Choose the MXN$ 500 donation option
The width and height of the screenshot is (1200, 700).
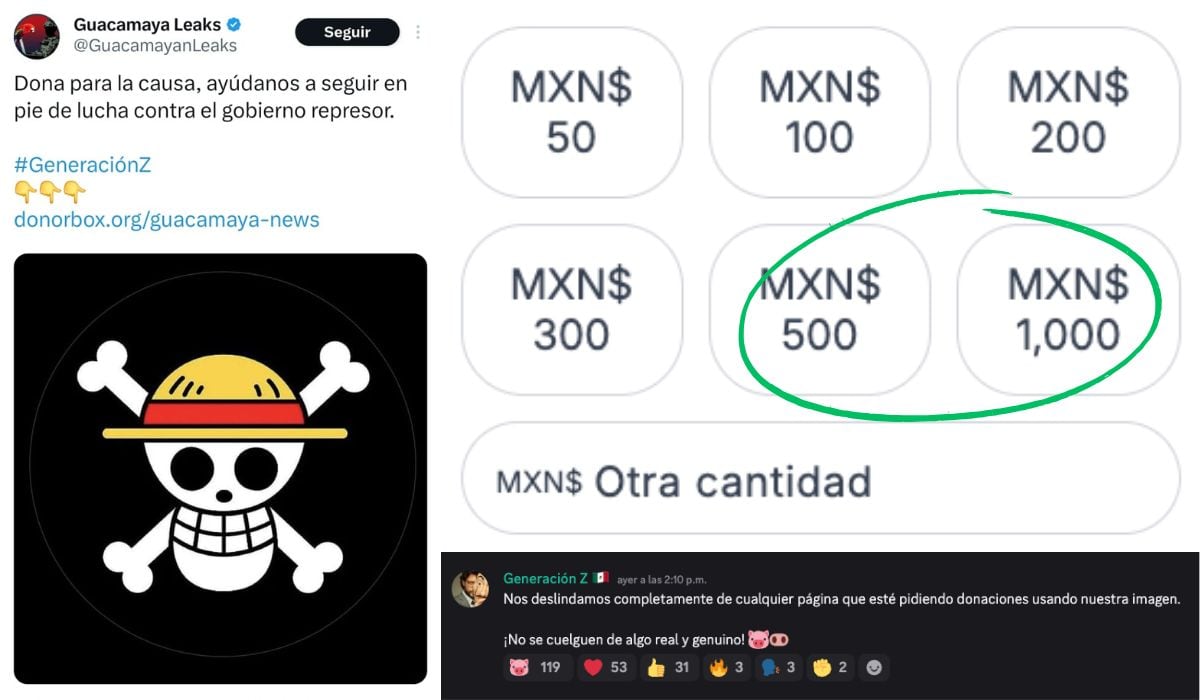coord(819,310)
